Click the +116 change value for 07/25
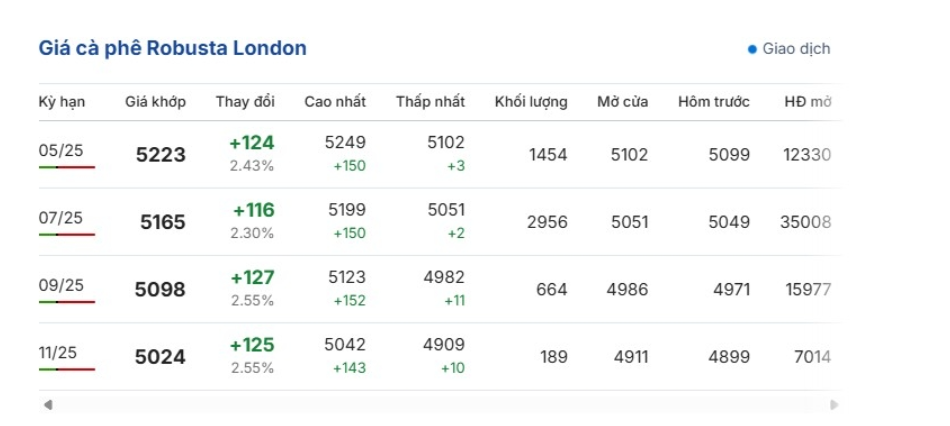The width and height of the screenshot is (950, 426). 254,210
